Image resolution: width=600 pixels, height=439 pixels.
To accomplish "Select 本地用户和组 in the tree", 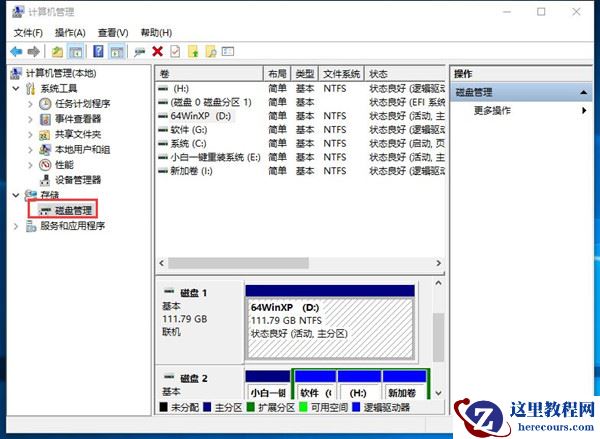I will [83, 150].
